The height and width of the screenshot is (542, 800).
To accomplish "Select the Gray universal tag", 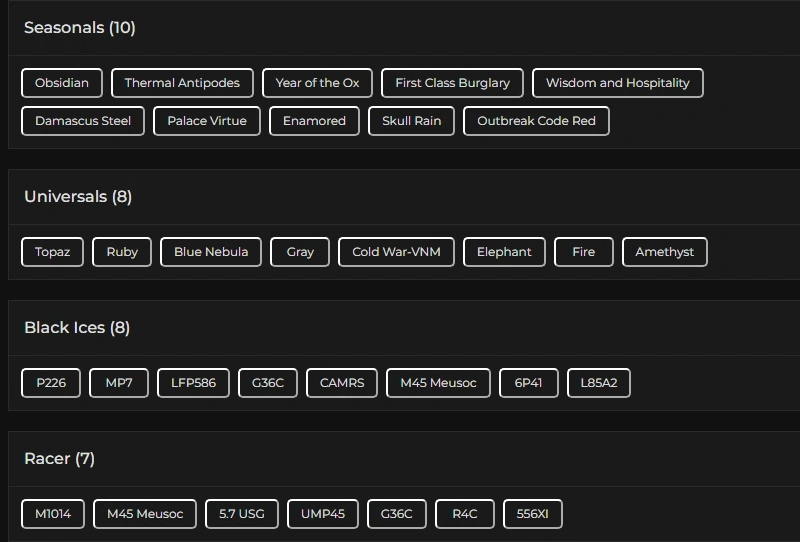I will coord(300,252).
